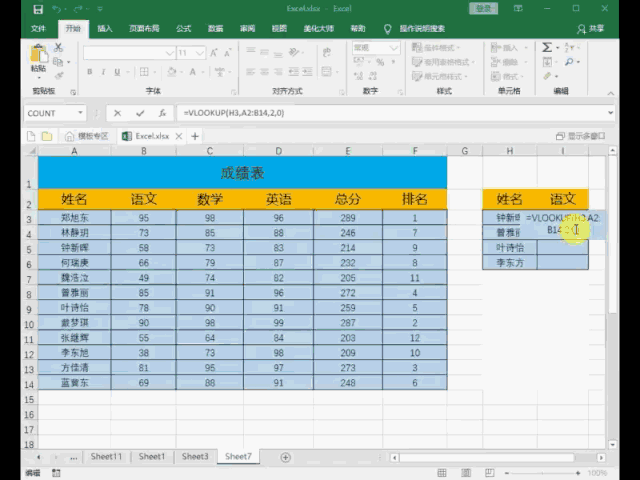Open clipboard group dialog launcher
Viewport: 640px width, 480px height.
coord(73,92)
